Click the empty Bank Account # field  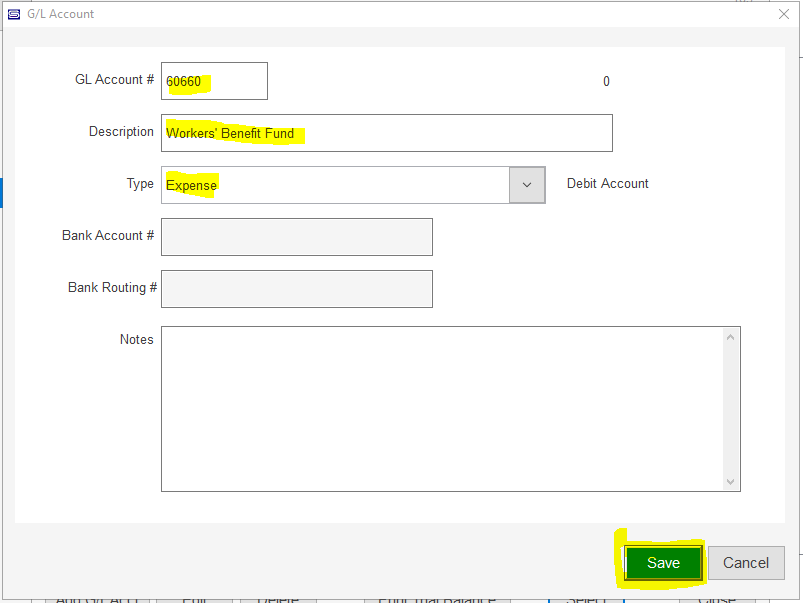pyautogui.click(x=296, y=237)
